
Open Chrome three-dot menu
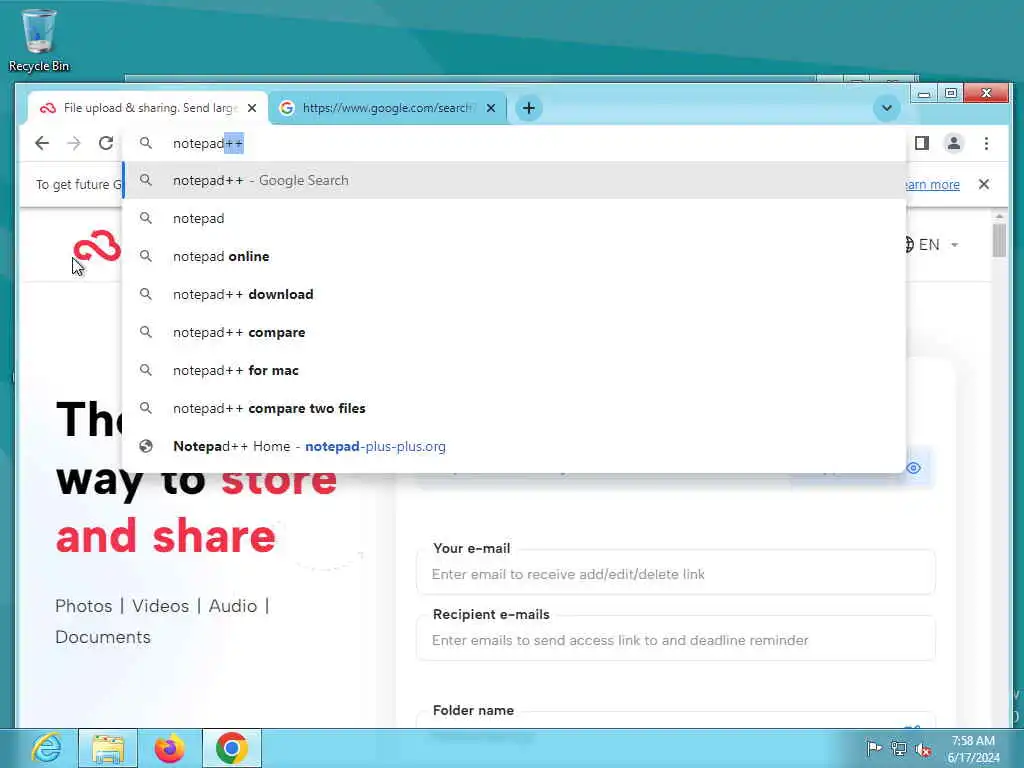click(x=986, y=143)
